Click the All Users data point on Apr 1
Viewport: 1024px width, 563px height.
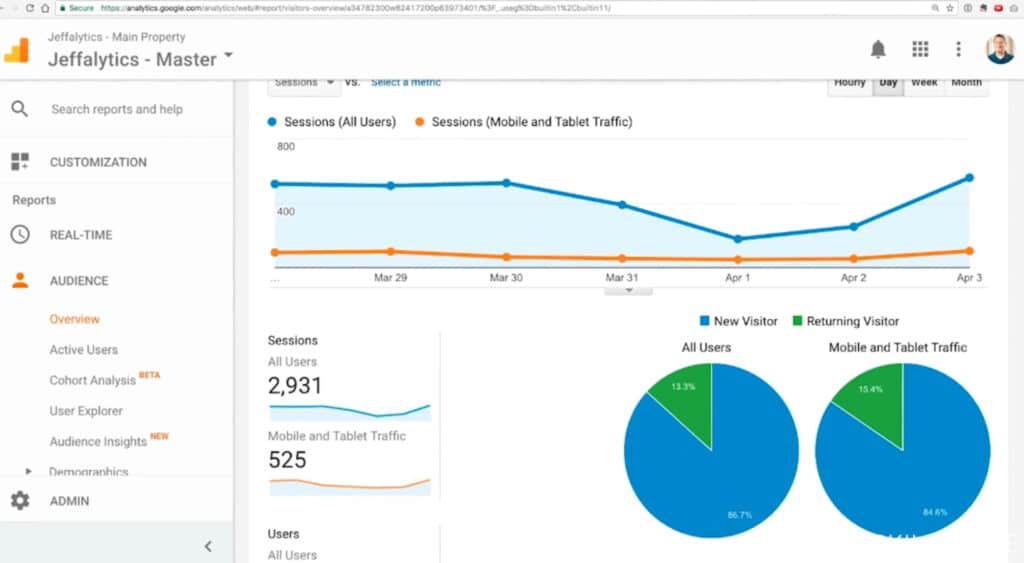(737, 239)
